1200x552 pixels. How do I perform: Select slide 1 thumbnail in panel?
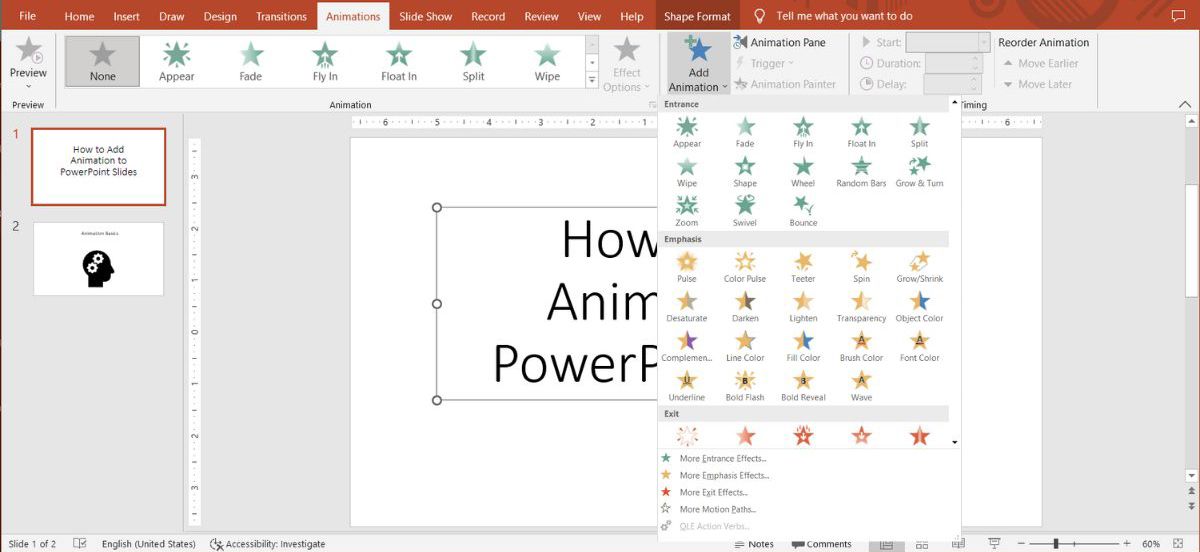click(99, 167)
